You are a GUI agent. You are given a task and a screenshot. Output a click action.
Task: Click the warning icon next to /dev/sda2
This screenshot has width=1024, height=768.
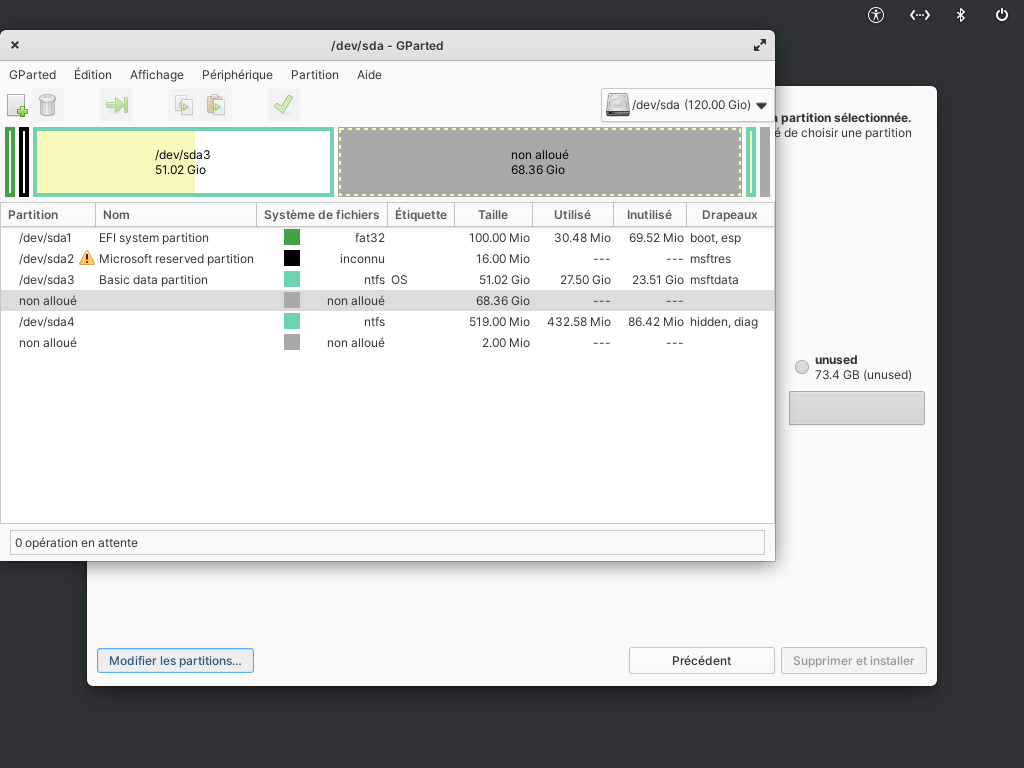[x=86, y=259]
